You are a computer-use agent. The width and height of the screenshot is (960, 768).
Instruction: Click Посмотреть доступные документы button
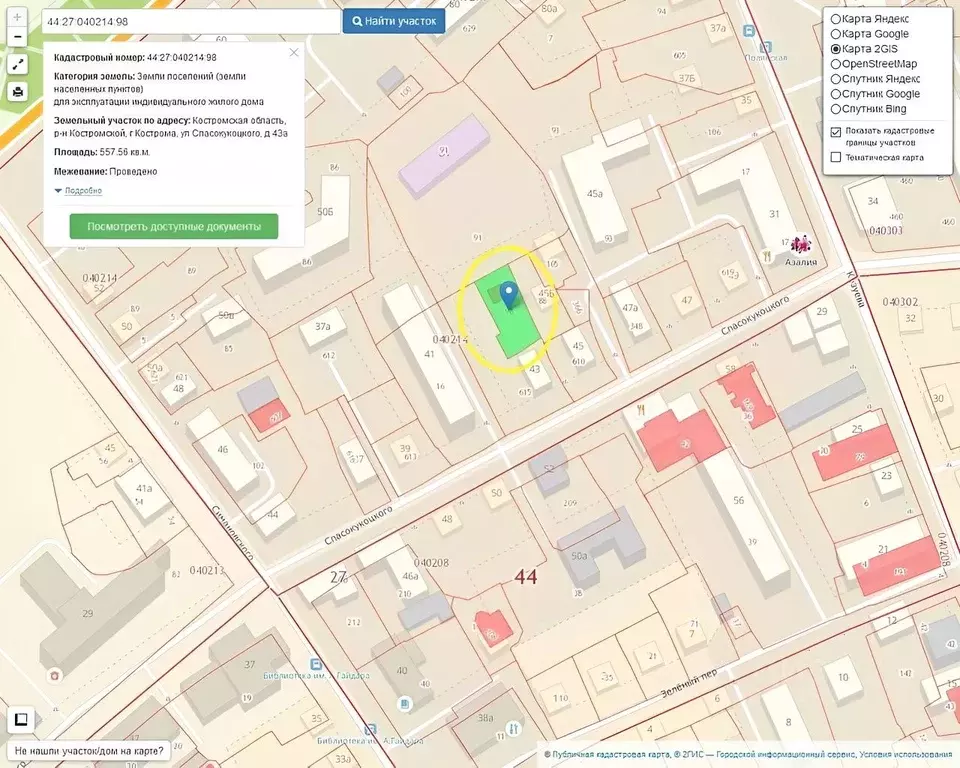tap(174, 227)
